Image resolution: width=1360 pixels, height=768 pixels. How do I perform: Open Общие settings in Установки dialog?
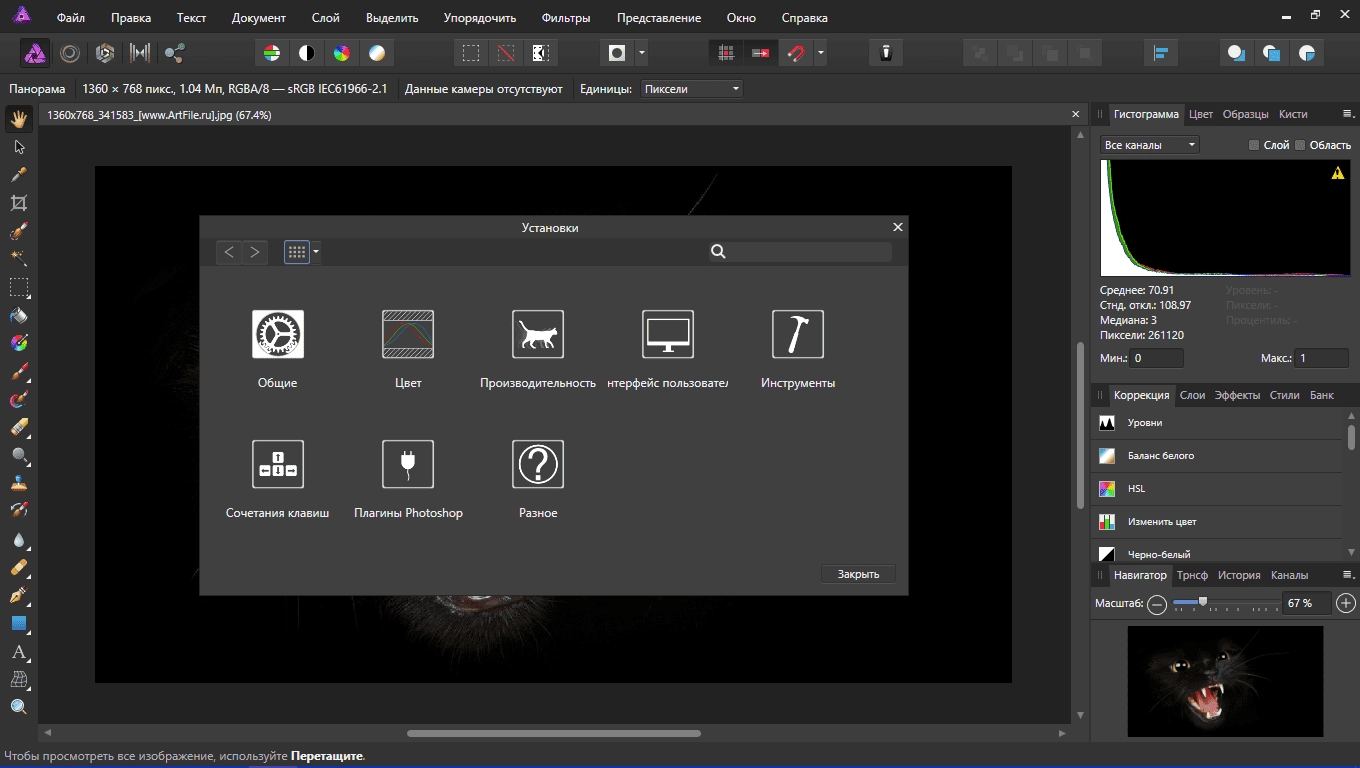278,348
